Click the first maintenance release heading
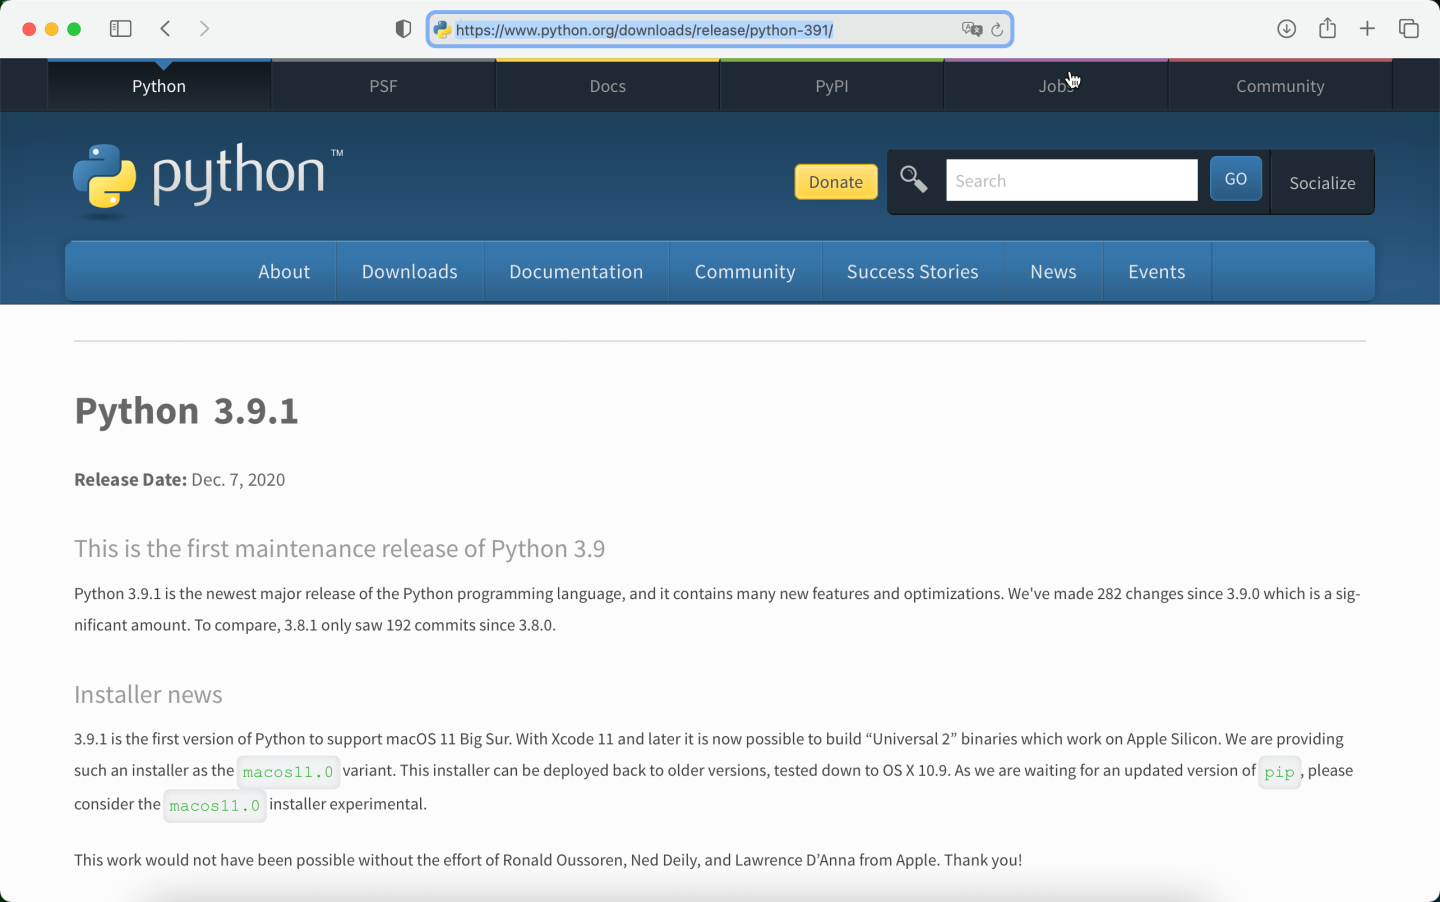Viewport: 1440px width, 902px height. 340,549
